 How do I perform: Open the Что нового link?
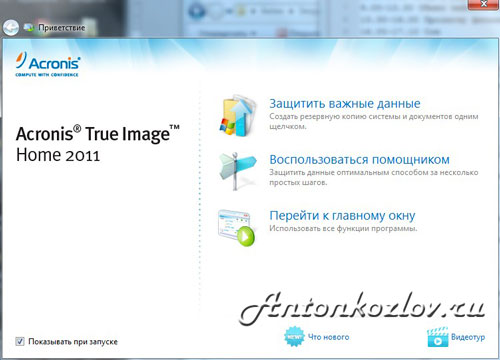tap(328, 337)
